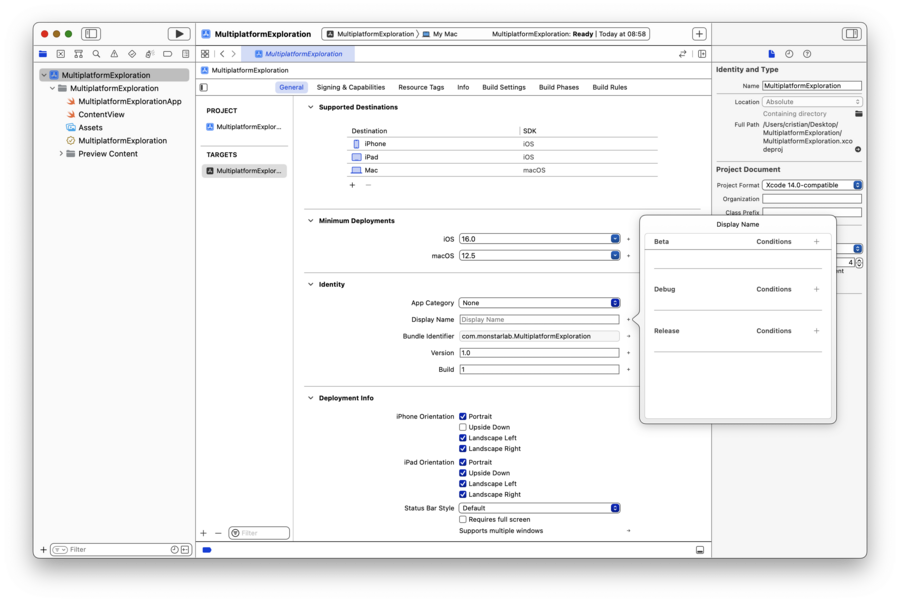Open the Project Format dropdown

pos(812,185)
